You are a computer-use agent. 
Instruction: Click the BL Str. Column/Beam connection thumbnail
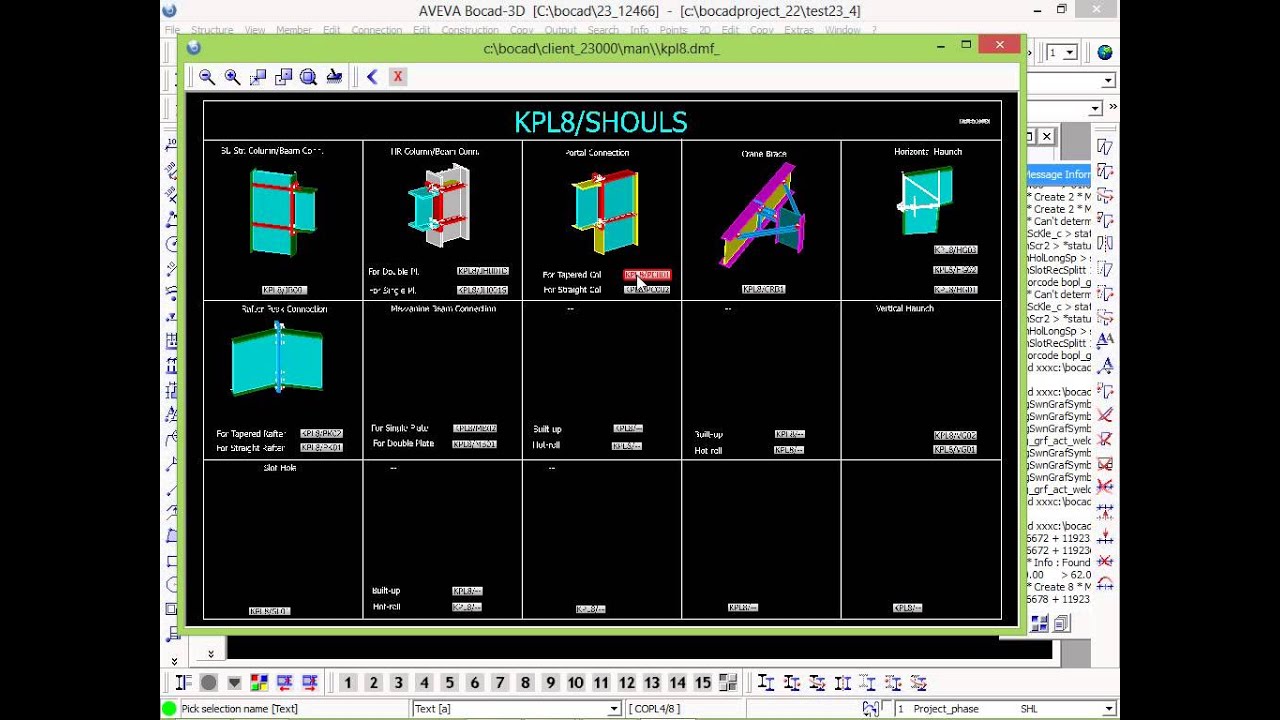(x=283, y=212)
